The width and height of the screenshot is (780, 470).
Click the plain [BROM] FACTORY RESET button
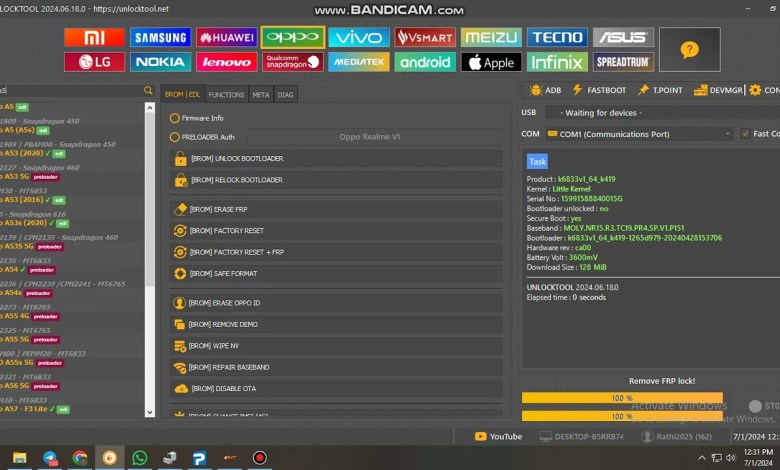click(x=336, y=231)
